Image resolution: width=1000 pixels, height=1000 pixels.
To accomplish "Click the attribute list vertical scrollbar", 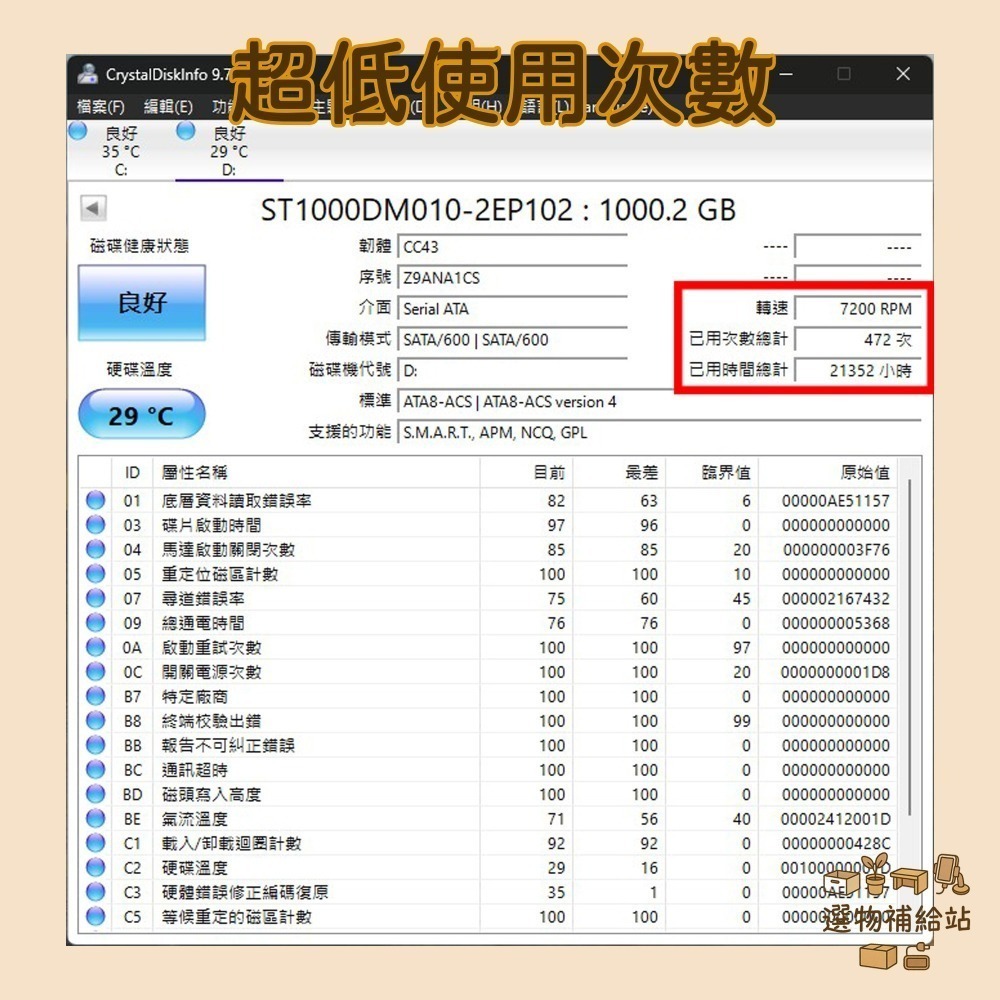I will pyautogui.click(x=909, y=647).
